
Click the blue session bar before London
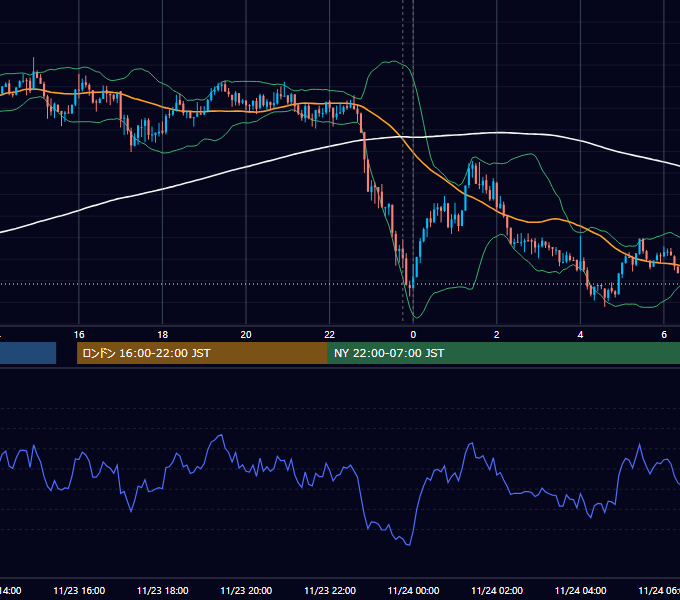click(x=28, y=353)
